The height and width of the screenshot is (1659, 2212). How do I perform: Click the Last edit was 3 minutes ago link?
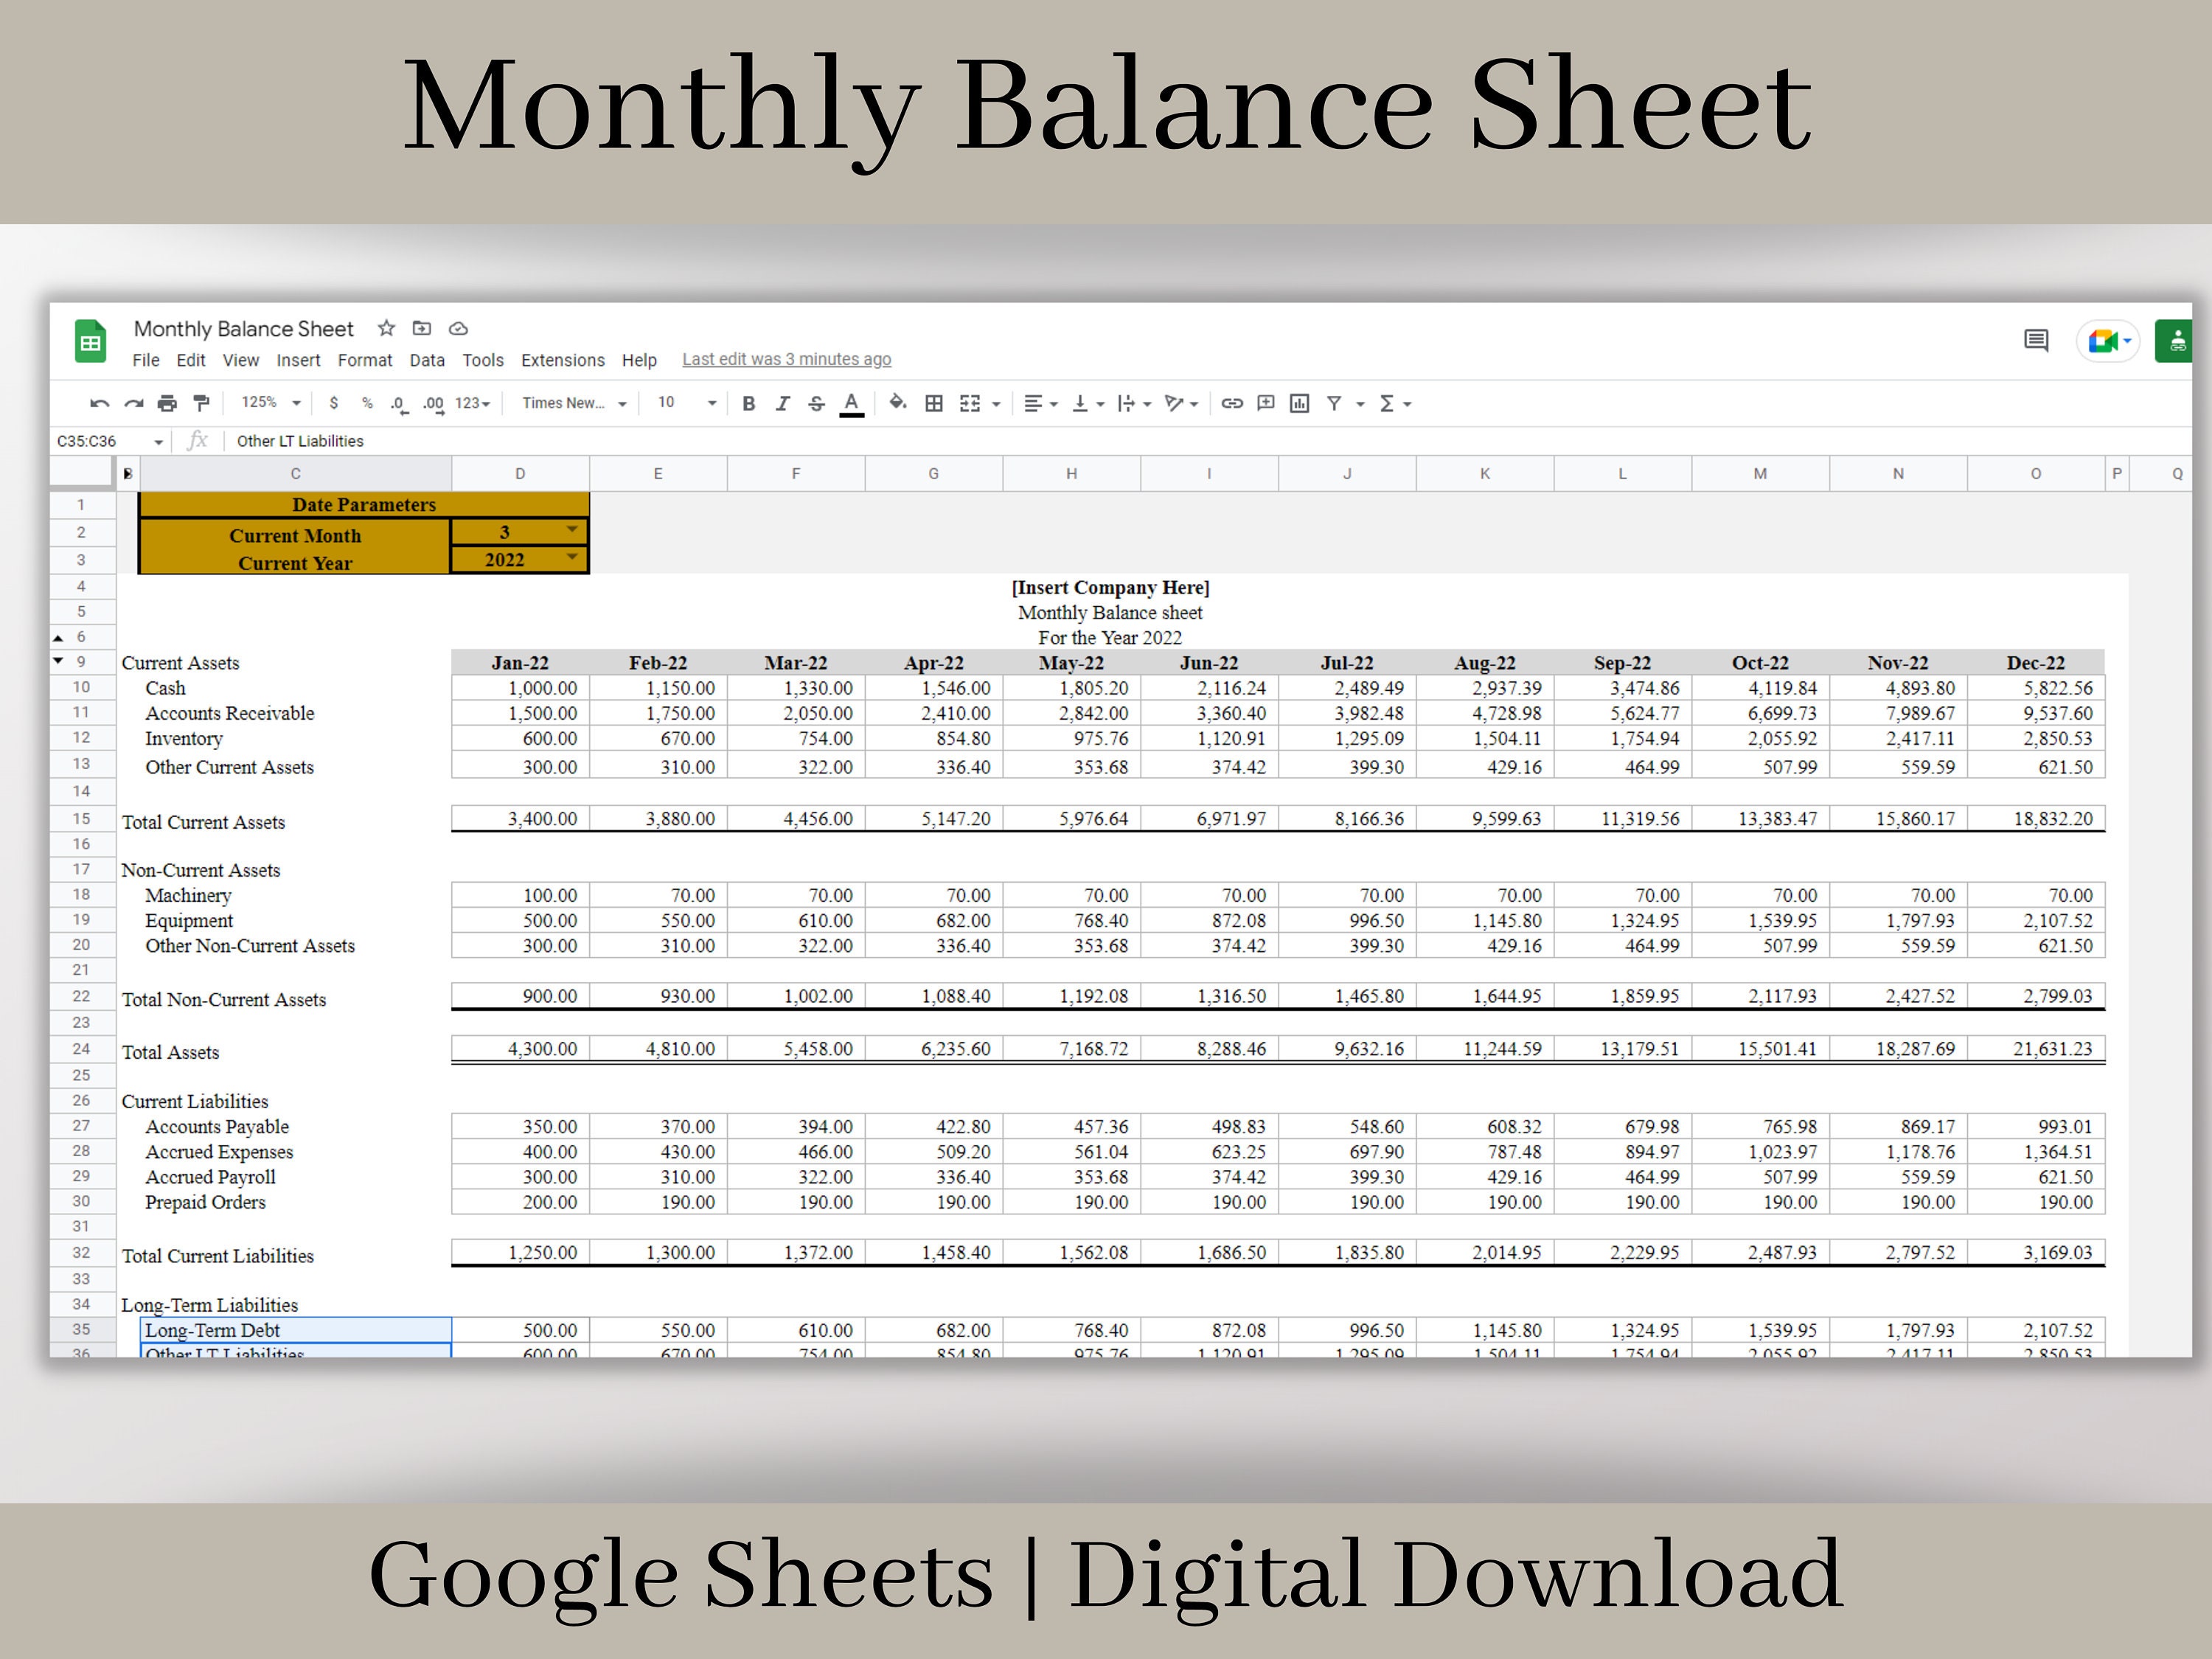pyautogui.click(x=786, y=359)
